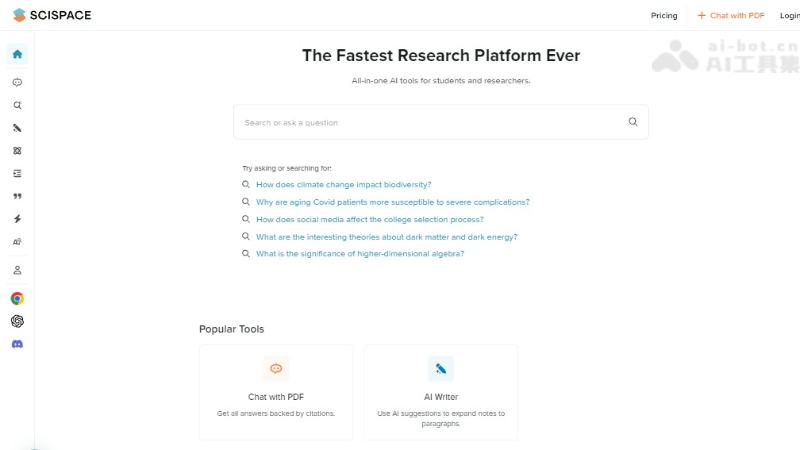Image resolution: width=800 pixels, height=450 pixels.
Task: Pick the higher-dimensional algebra question link
Action: (x=360, y=254)
